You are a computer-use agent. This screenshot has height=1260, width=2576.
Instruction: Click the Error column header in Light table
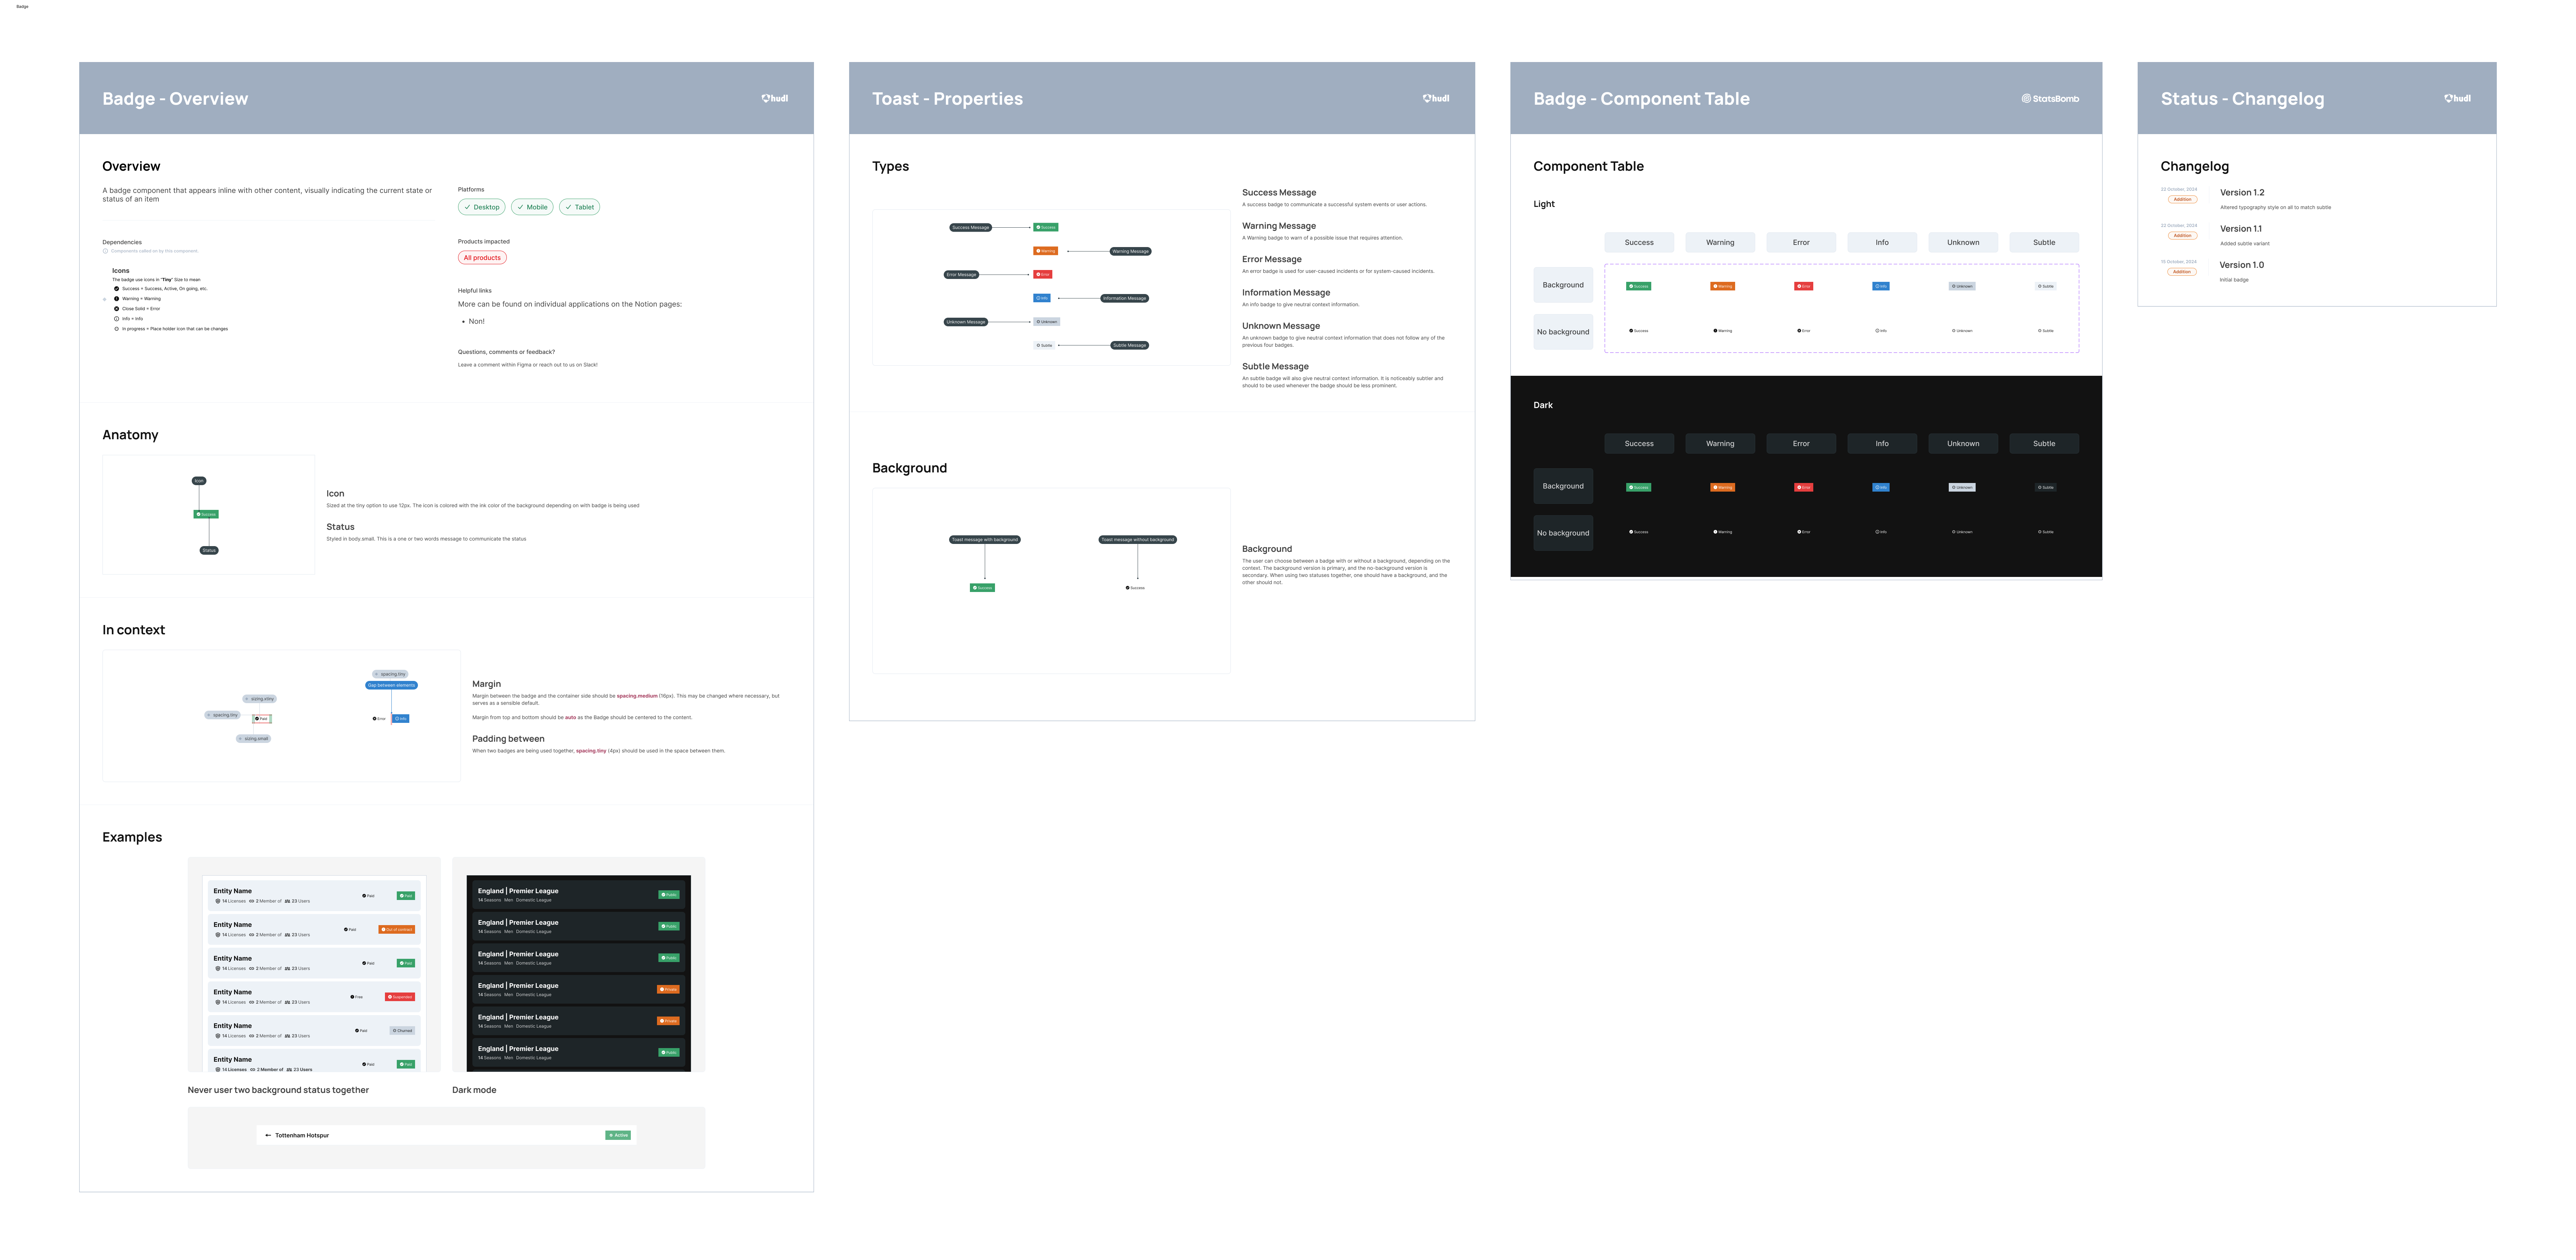coord(1801,242)
